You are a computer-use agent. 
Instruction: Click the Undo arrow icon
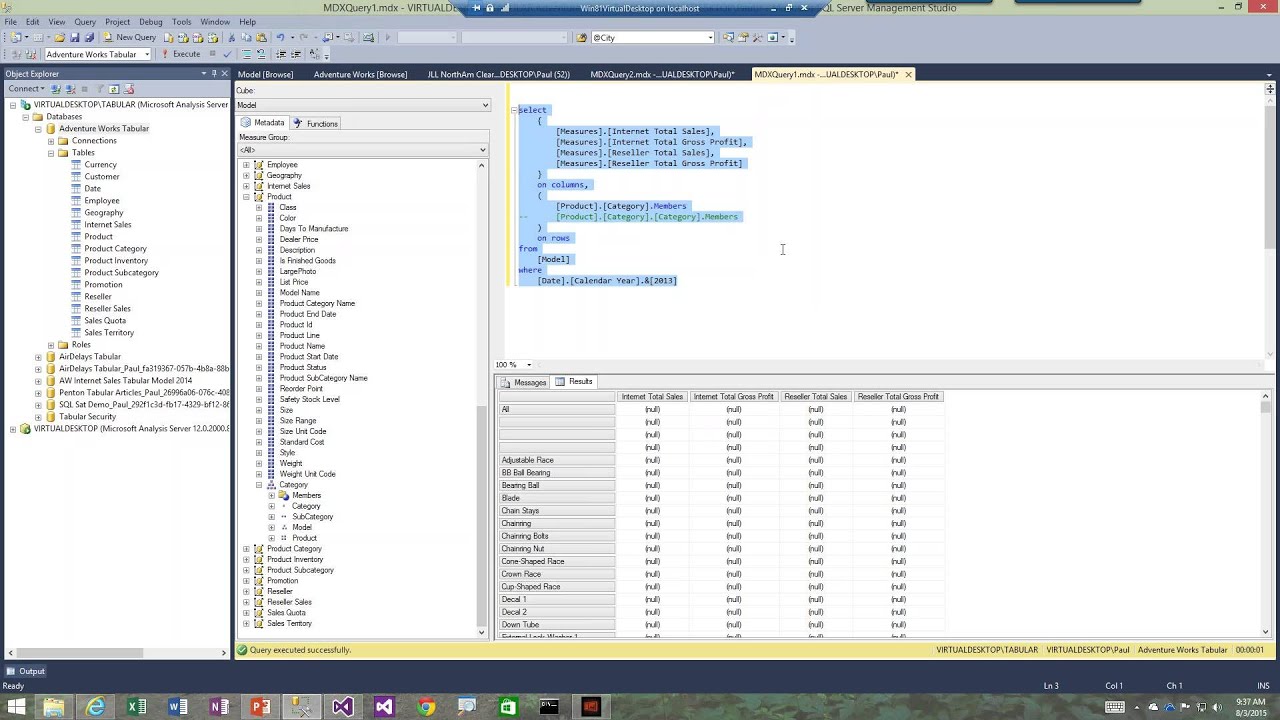click(x=280, y=37)
